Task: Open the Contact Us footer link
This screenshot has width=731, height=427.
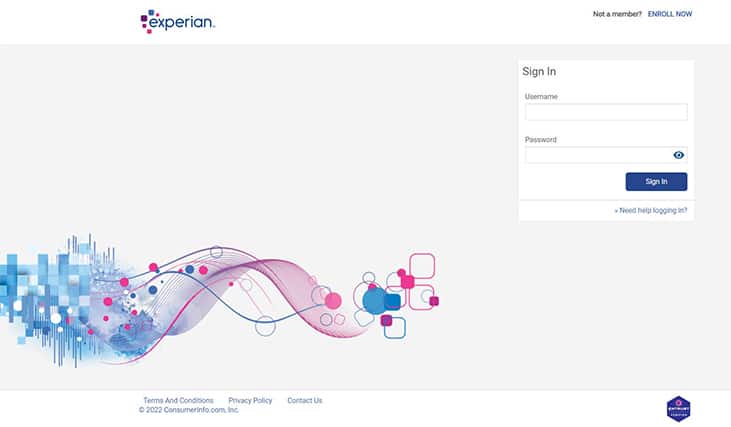Action: click(304, 400)
